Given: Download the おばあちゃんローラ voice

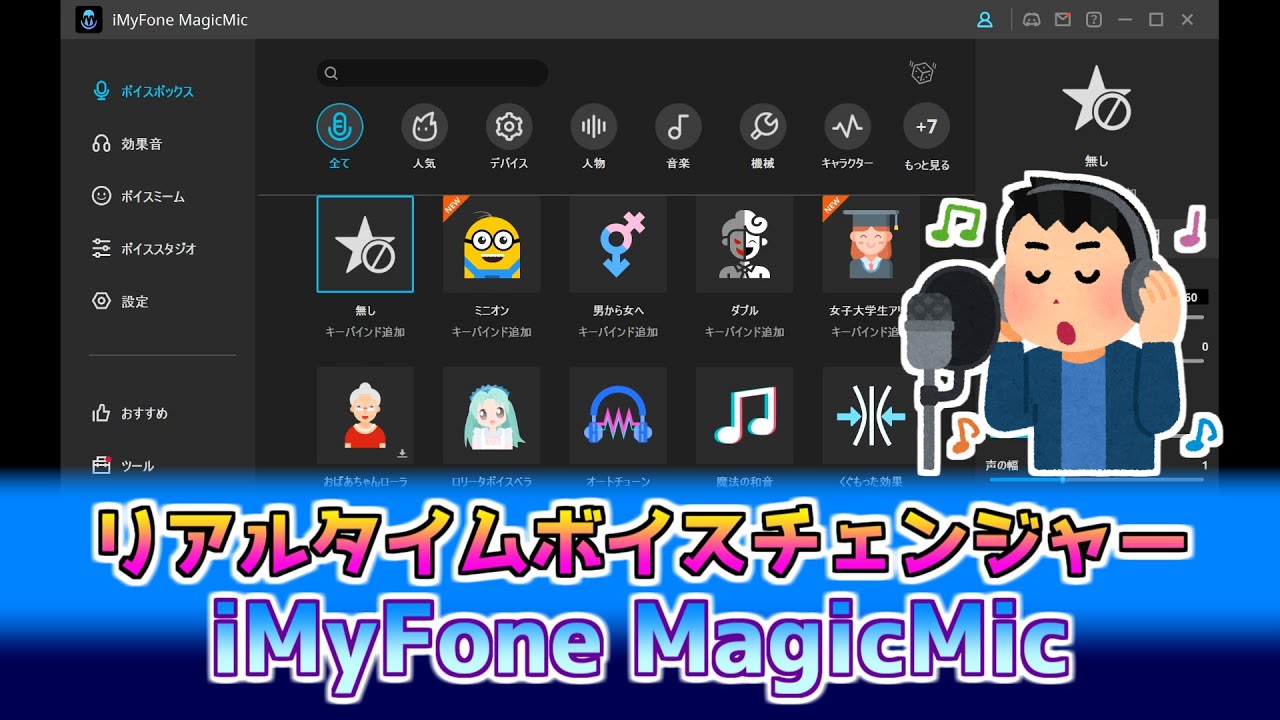Looking at the screenshot, I should point(403,453).
